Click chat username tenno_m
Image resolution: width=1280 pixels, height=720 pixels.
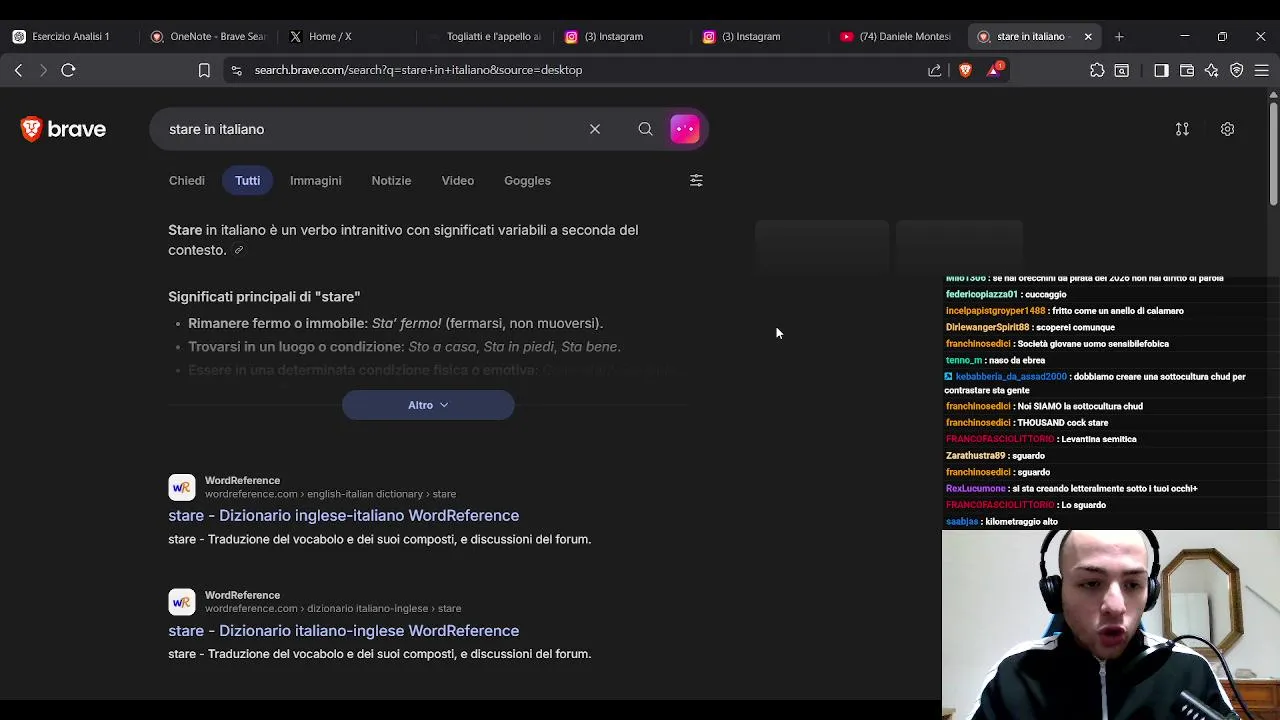tap(964, 360)
